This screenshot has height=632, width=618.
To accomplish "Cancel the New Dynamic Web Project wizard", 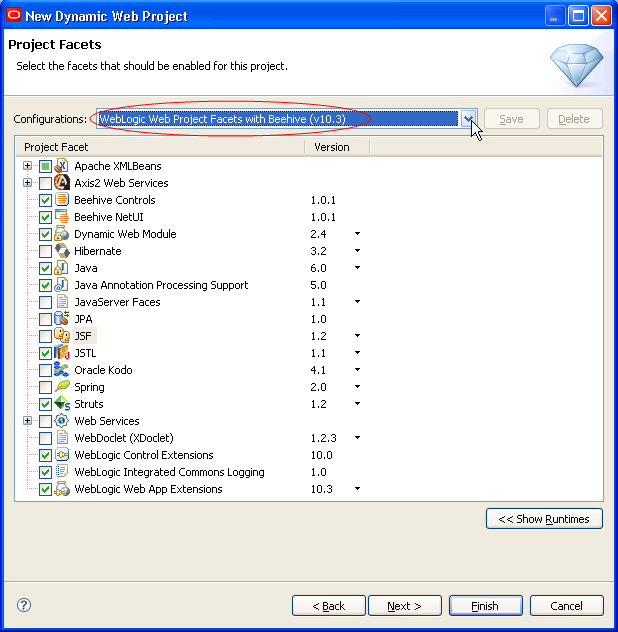I will 566,605.
